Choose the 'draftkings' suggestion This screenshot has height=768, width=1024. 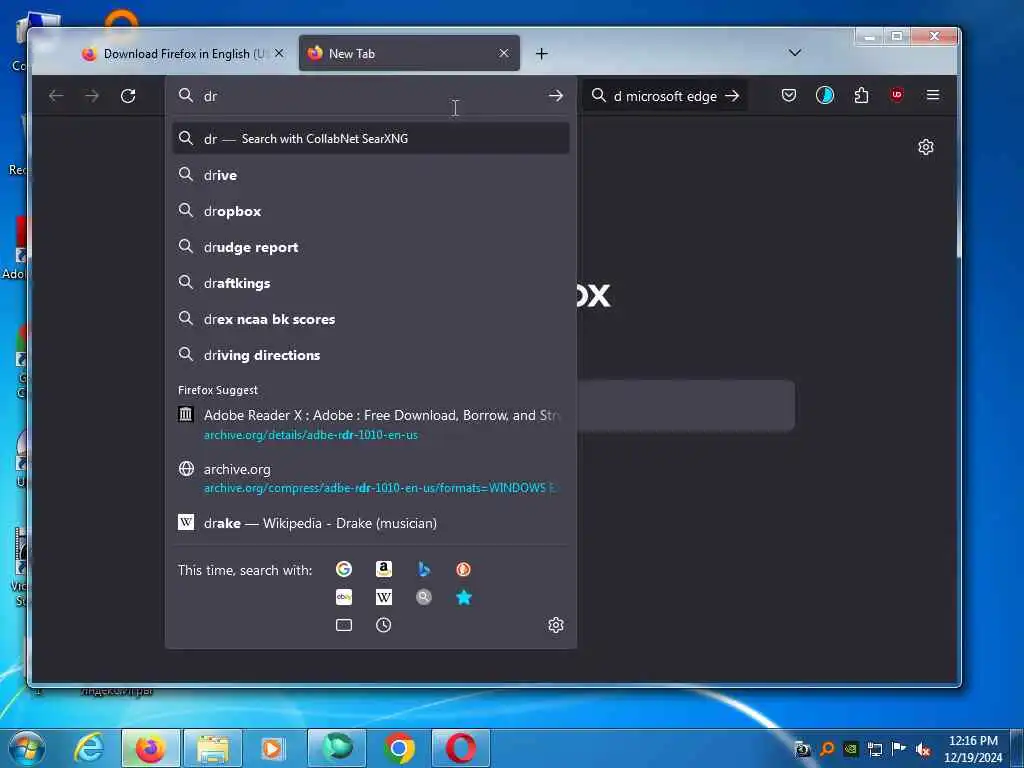pyautogui.click(x=370, y=283)
